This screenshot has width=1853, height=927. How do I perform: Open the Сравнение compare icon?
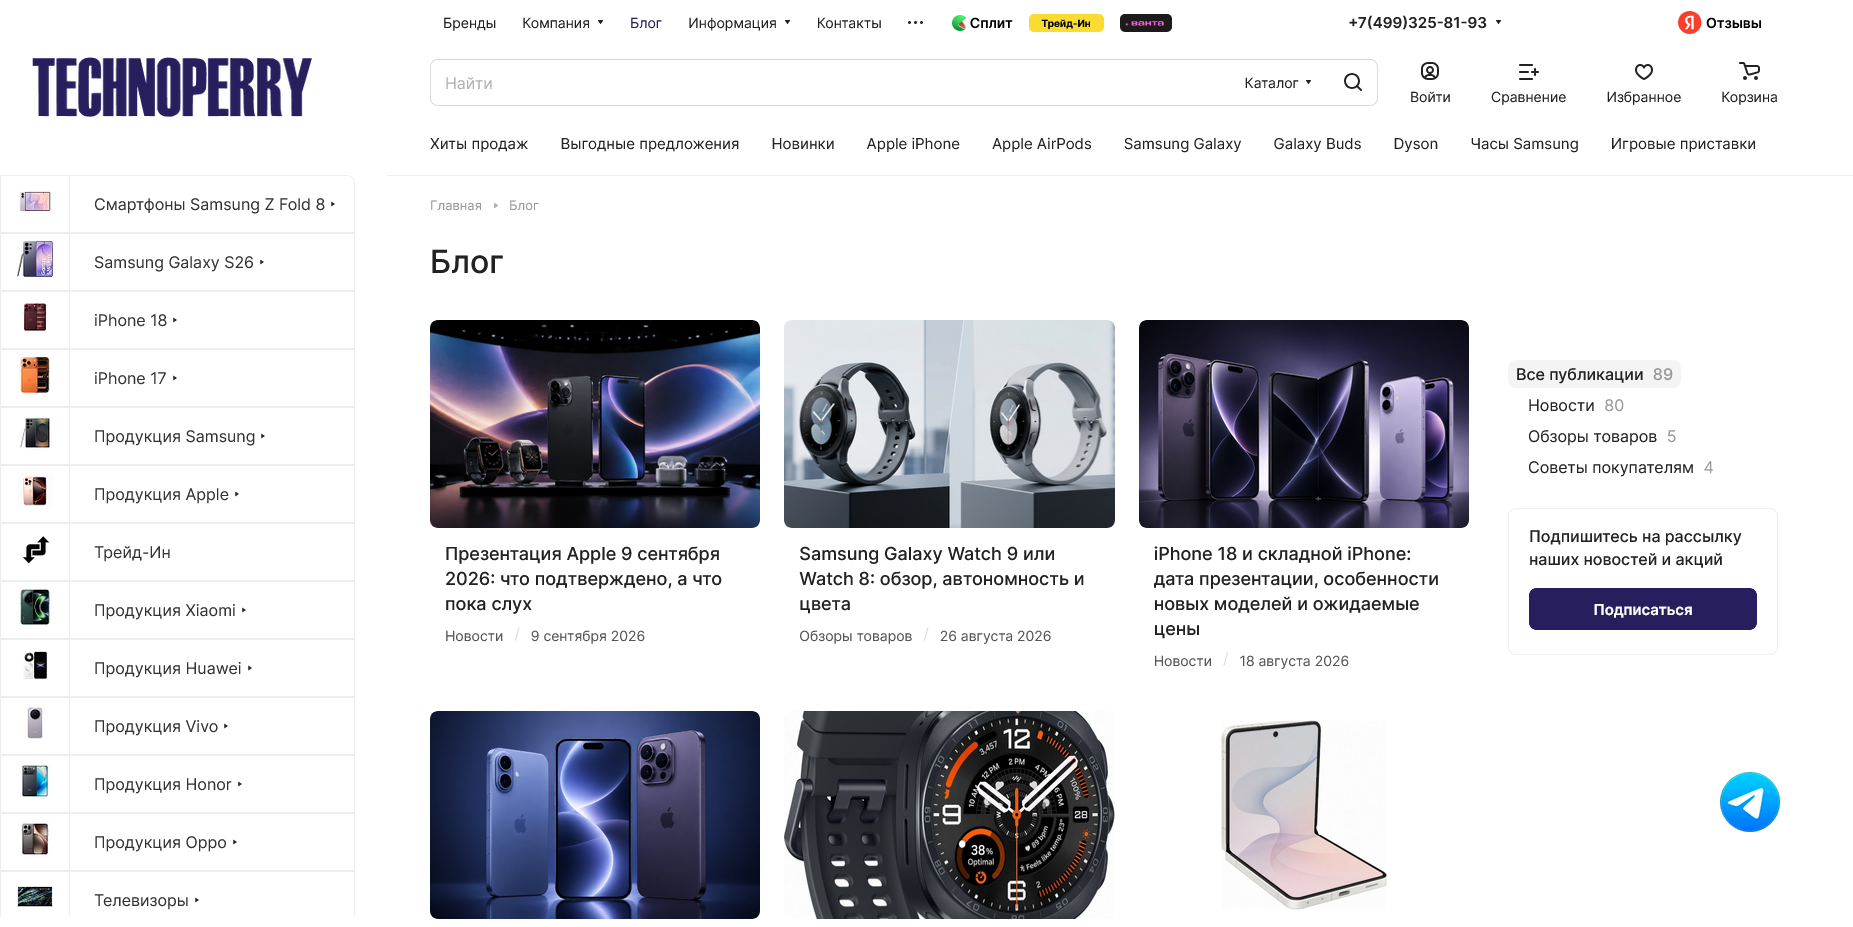(1528, 71)
